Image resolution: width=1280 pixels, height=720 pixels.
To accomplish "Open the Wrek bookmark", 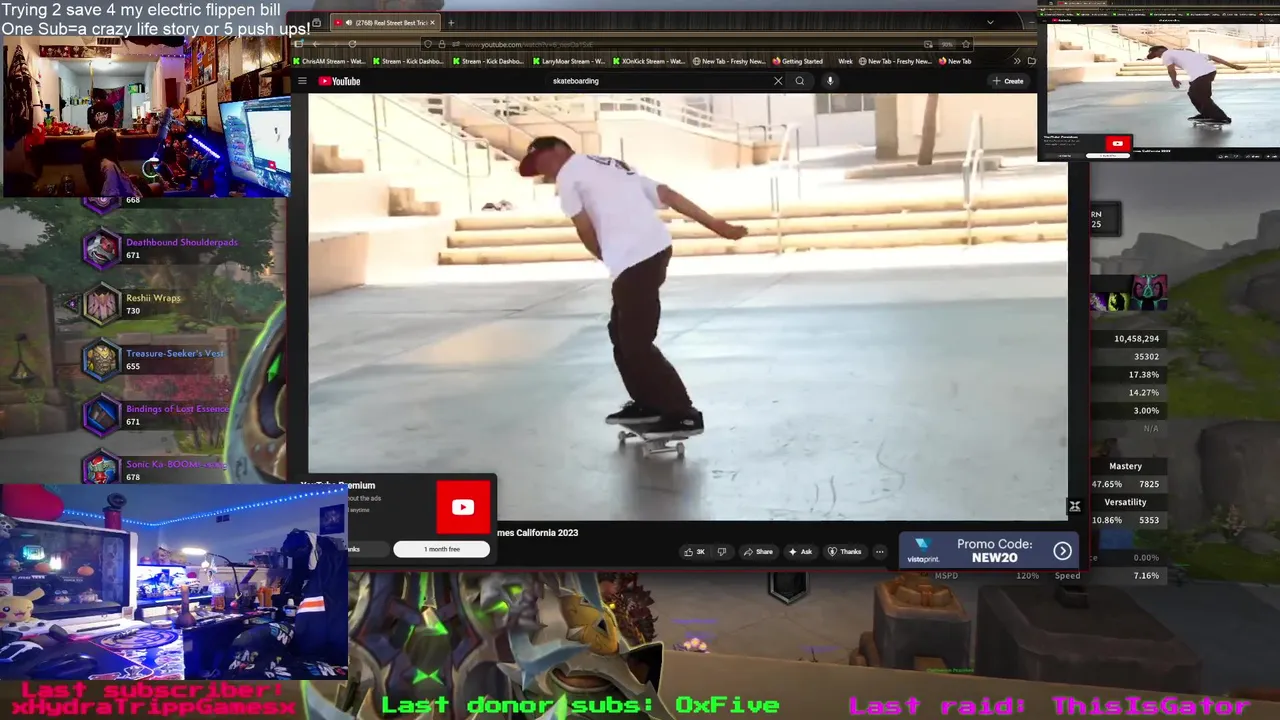I will click(x=845, y=61).
